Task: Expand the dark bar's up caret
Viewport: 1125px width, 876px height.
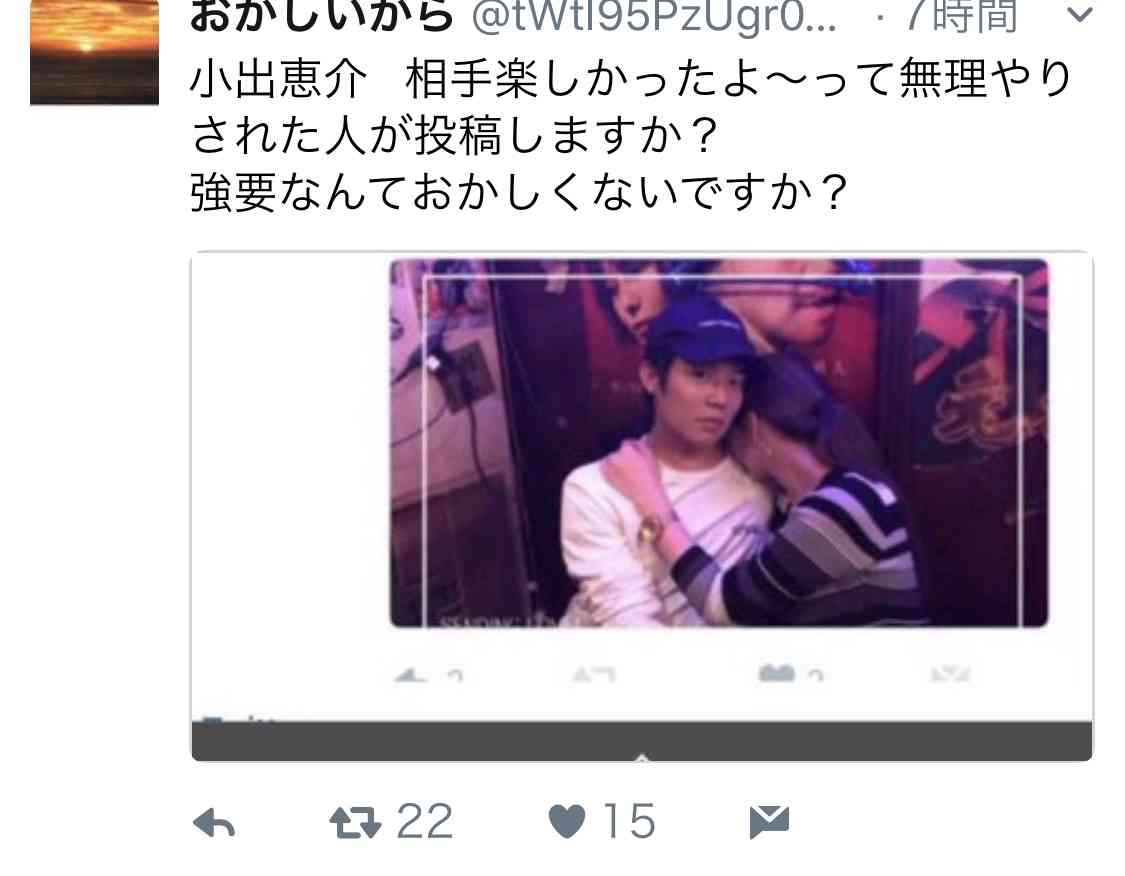Action: (642, 758)
